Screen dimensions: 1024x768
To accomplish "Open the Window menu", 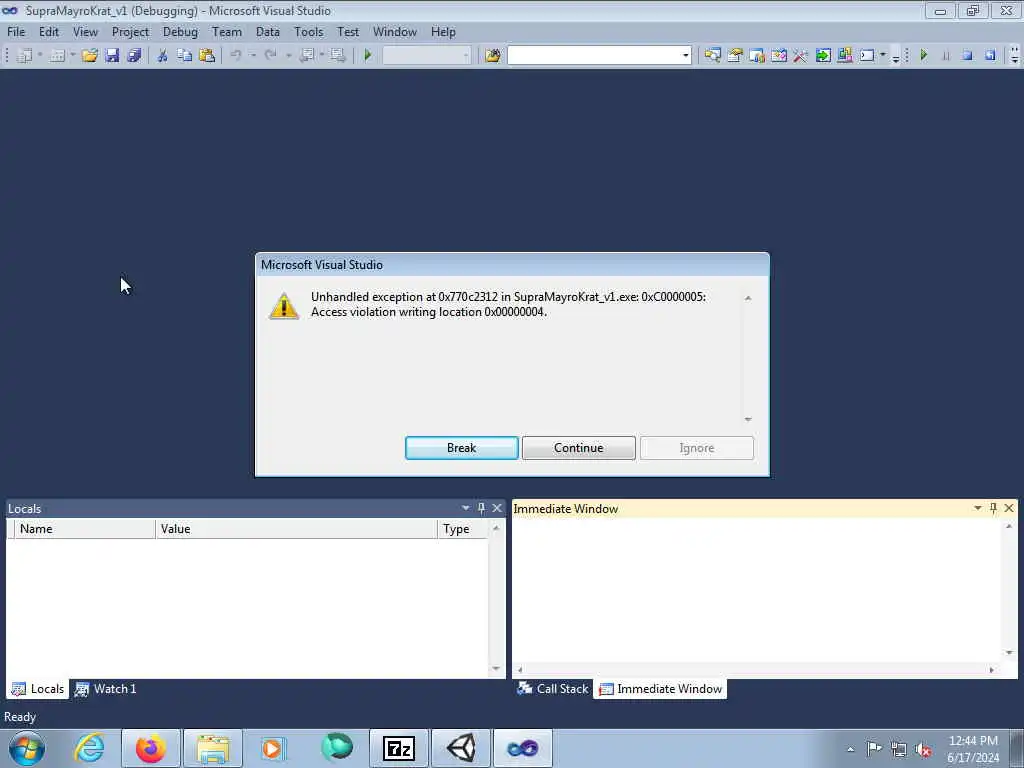I will pos(395,31).
